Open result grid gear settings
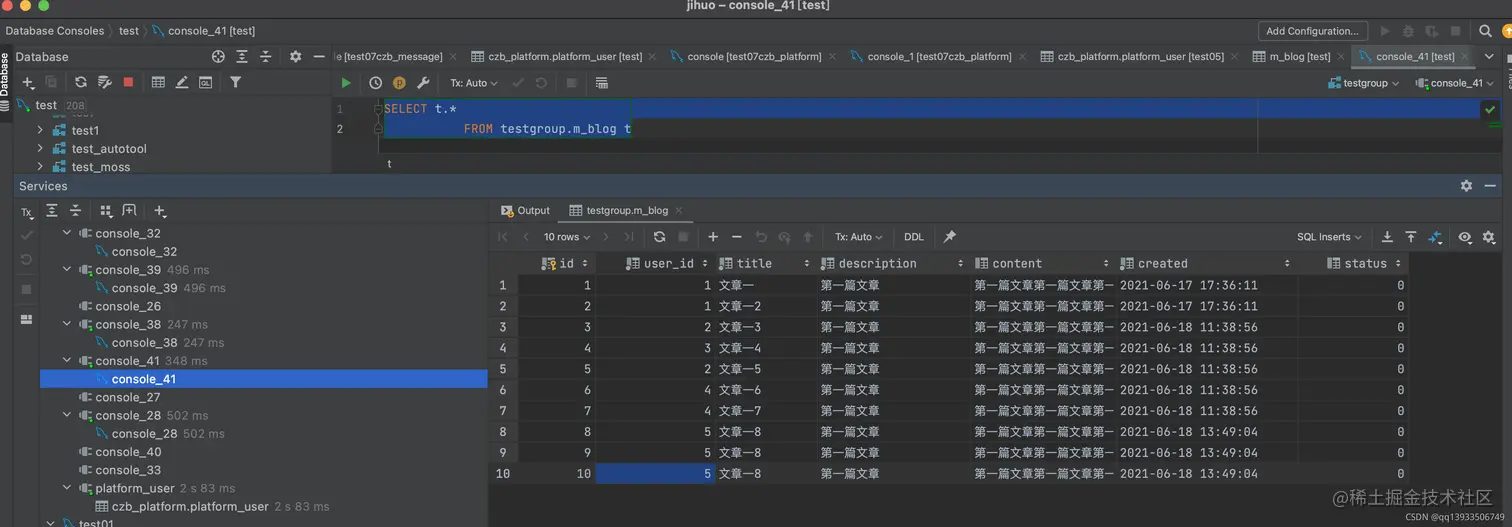 [1489, 237]
